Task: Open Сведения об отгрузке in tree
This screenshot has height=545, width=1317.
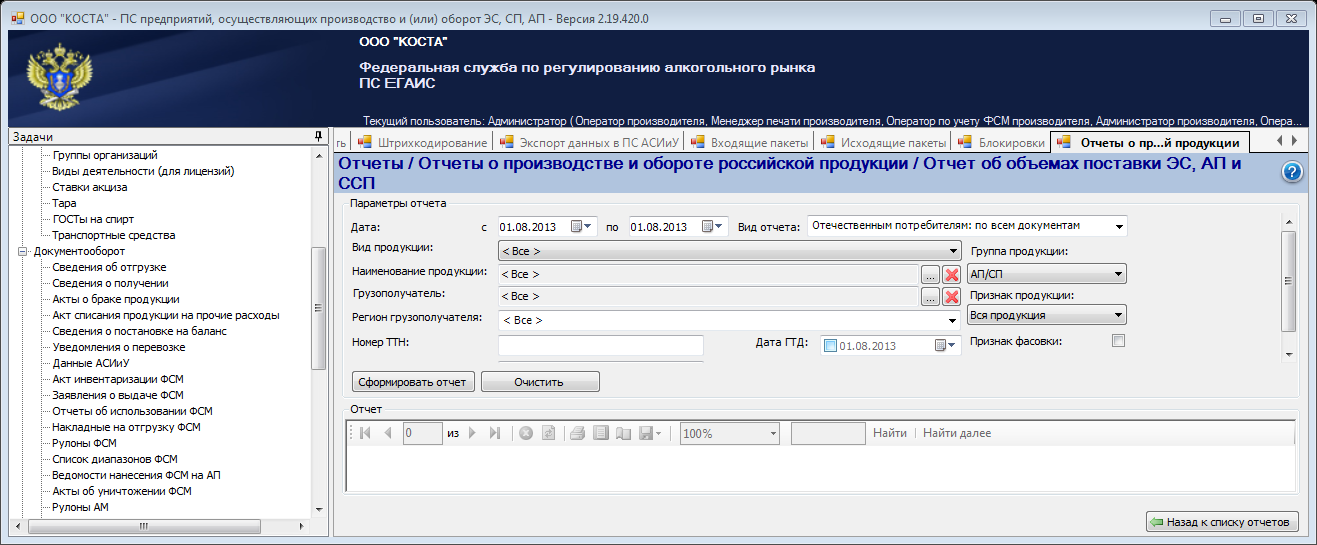Action: point(109,267)
